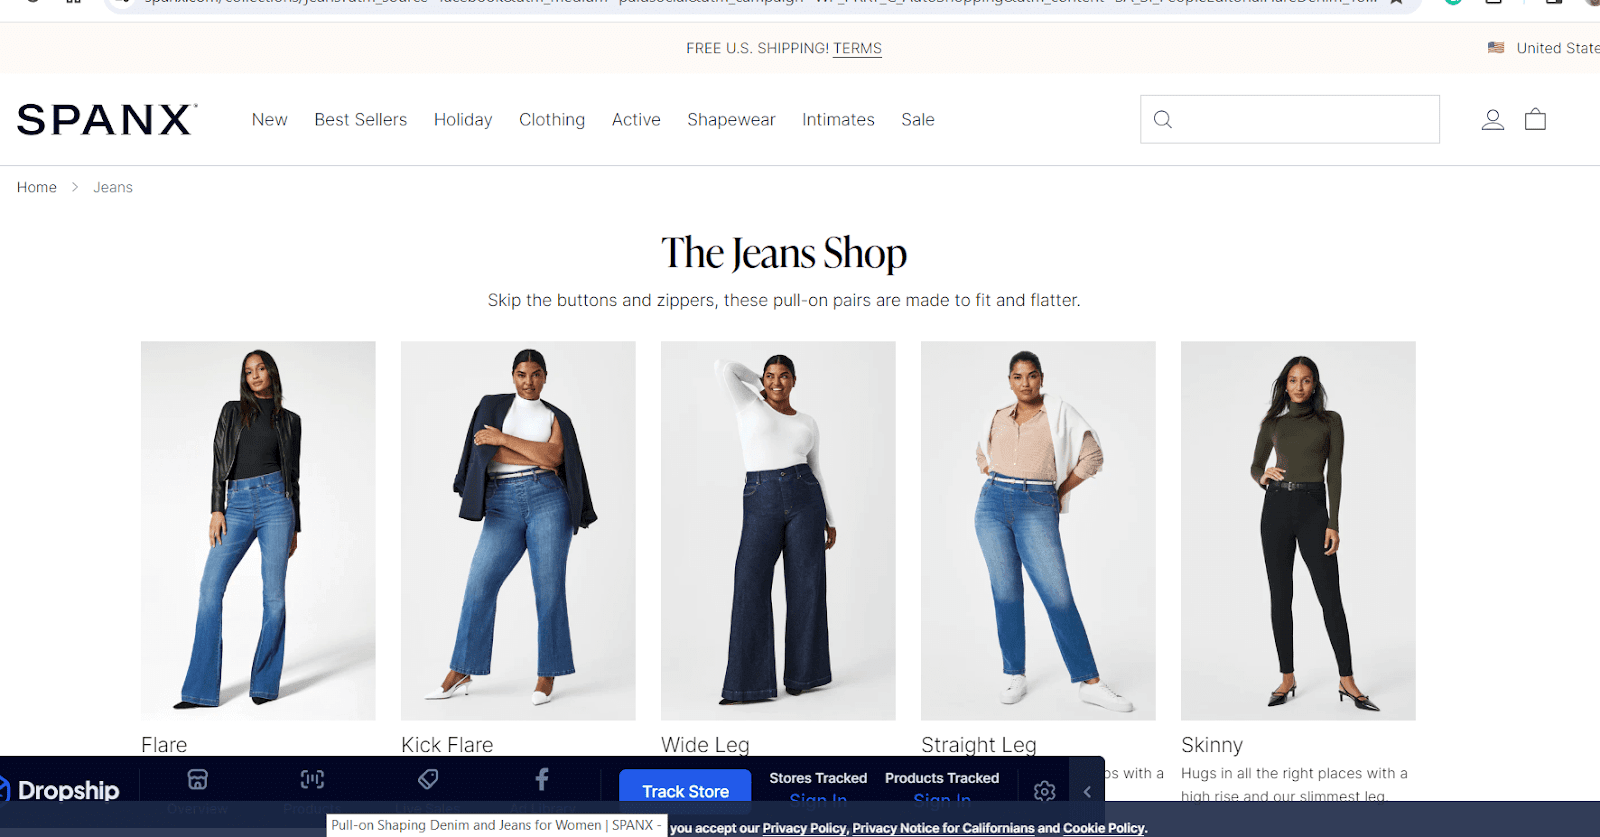Open Dropship Products scan icon
Image resolution: width=1600 pixels, height=837 pixels.
coord(312,779)
